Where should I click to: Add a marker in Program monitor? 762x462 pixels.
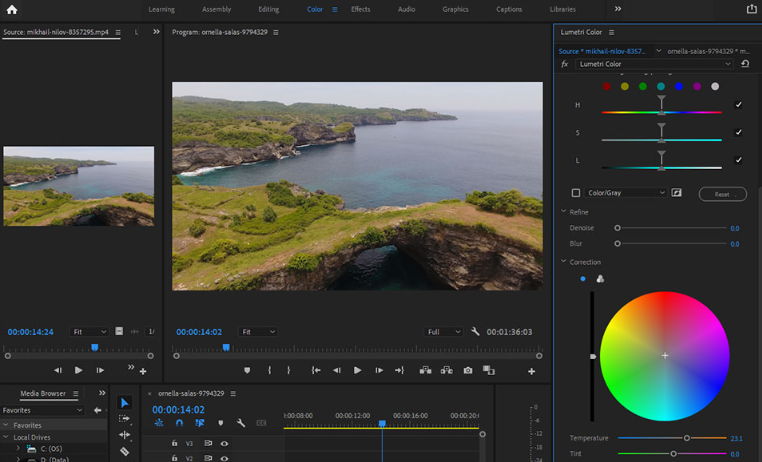tap(247, 371)
